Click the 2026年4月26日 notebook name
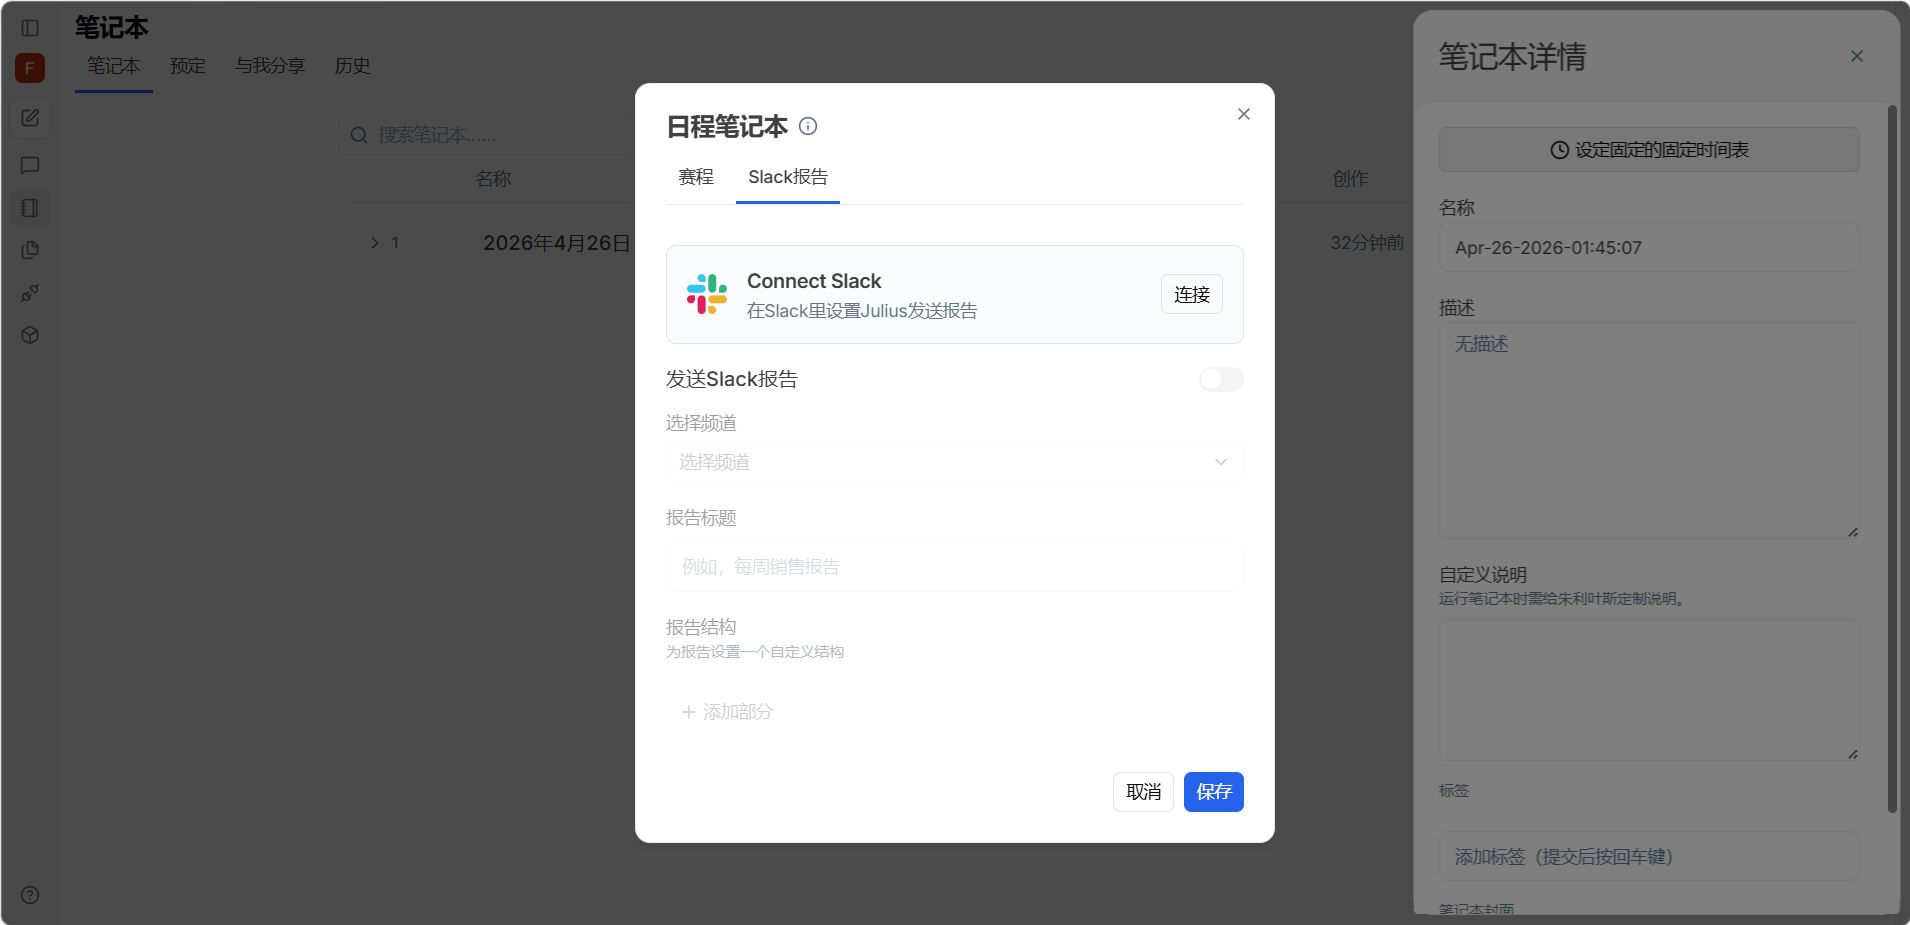 coord(557,243)
